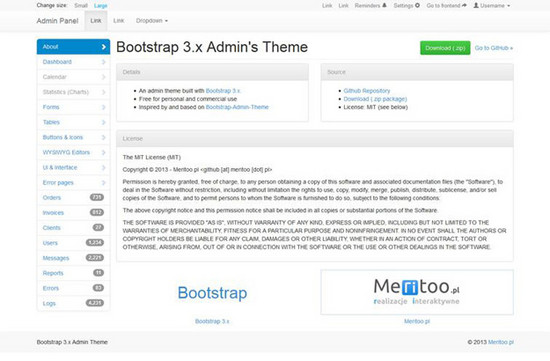The image size is (550, 361).
Task: Switch text size to Small
Action: coord(81,6)
